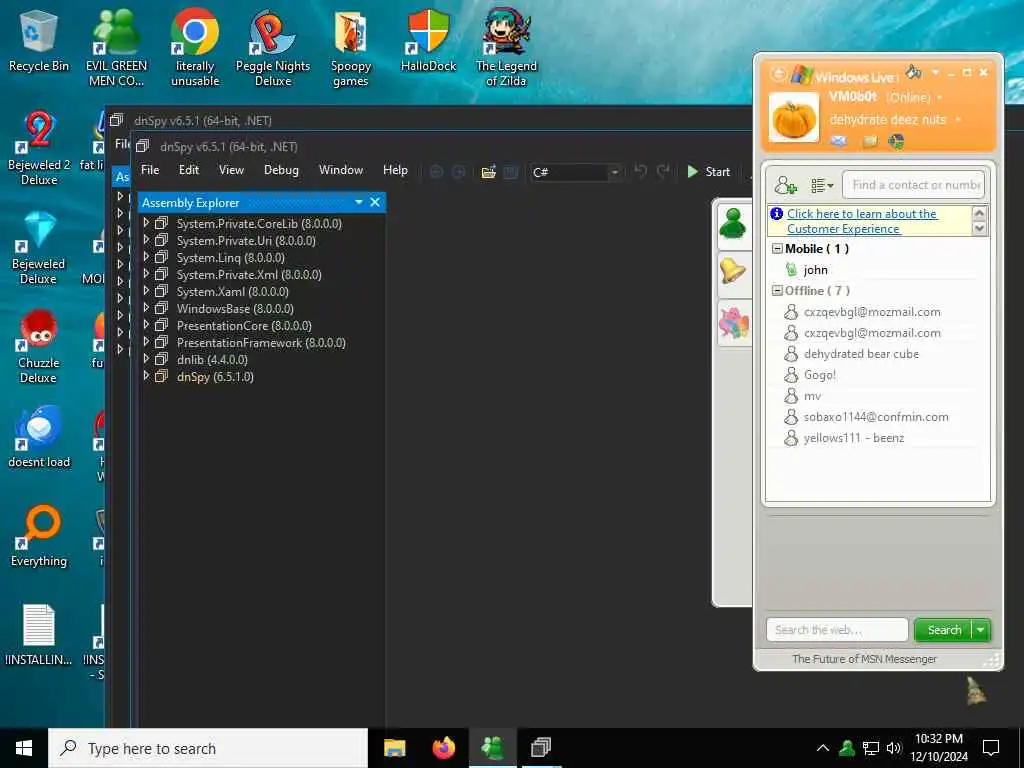
Task: Select the Spoopy games folder icon
Action: (x=351, y=47)
